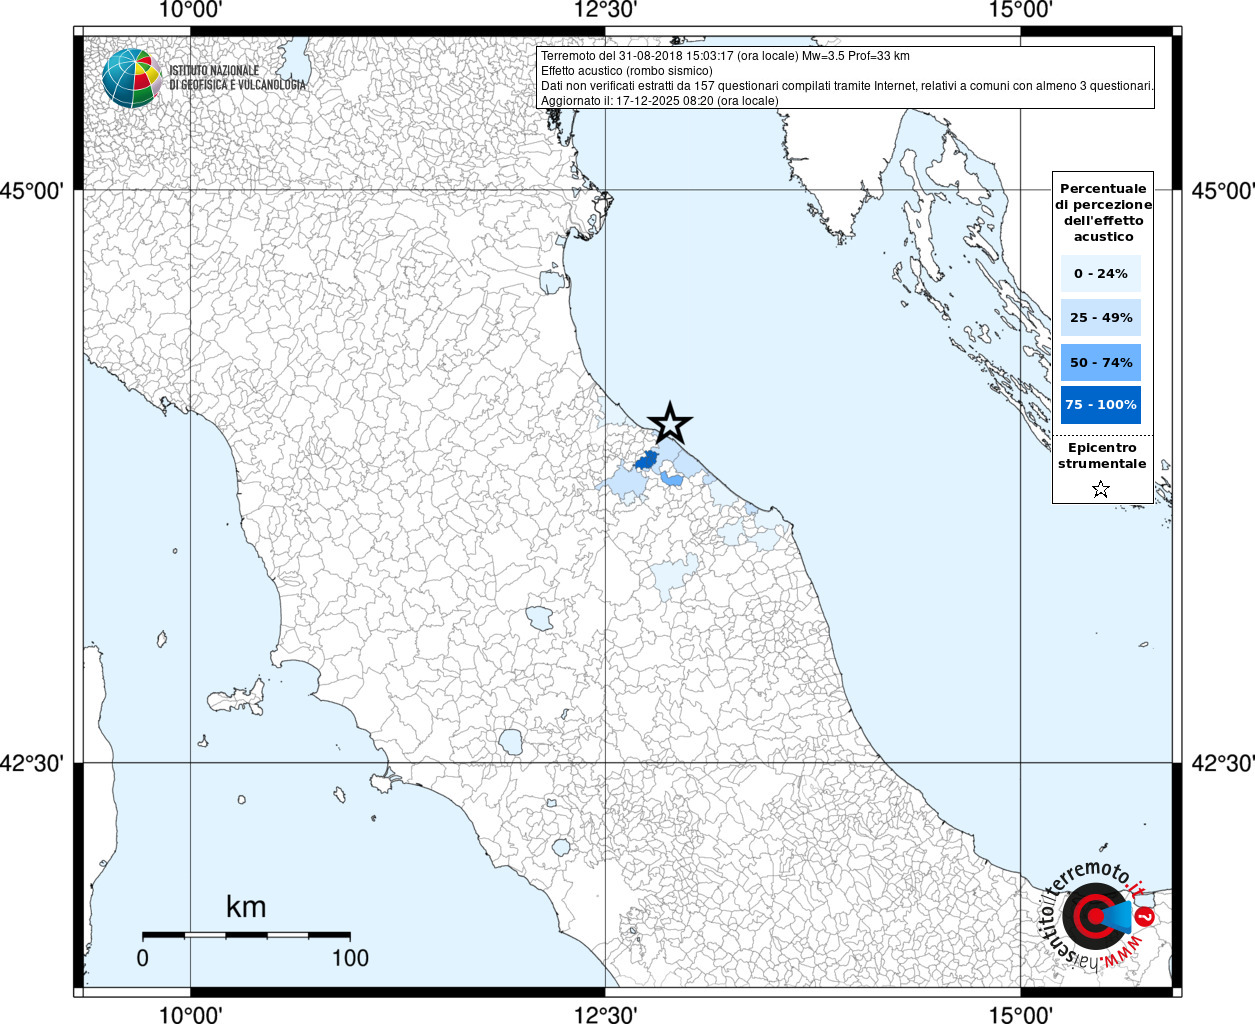Image resolution: width=1255 pixels, height=1024 pixels.
Task: Click the top 10°00' longitude label
Action: 190,11
